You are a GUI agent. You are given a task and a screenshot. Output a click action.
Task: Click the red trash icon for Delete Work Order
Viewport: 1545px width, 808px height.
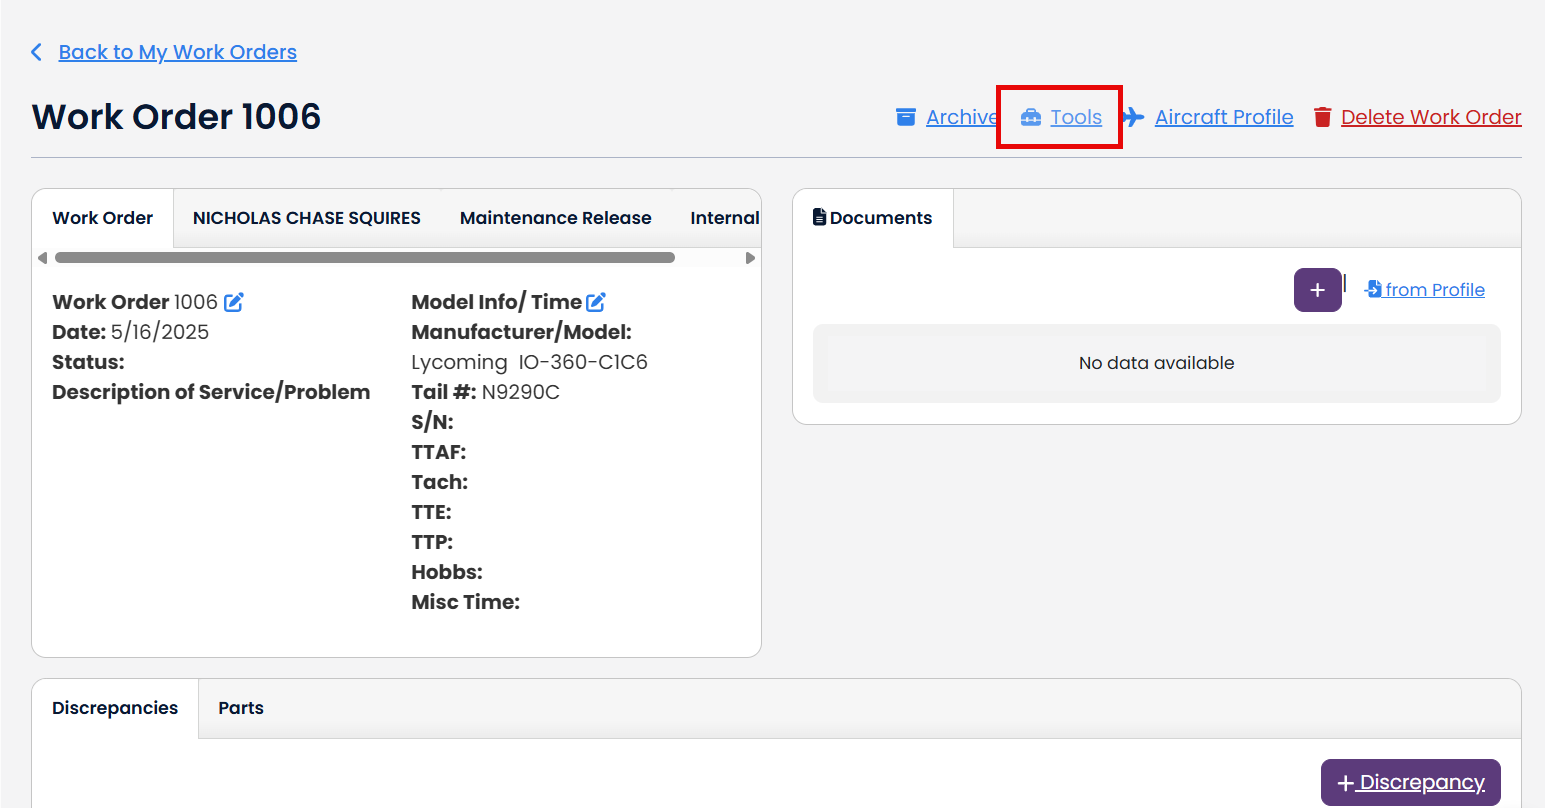pos(1322,116)
